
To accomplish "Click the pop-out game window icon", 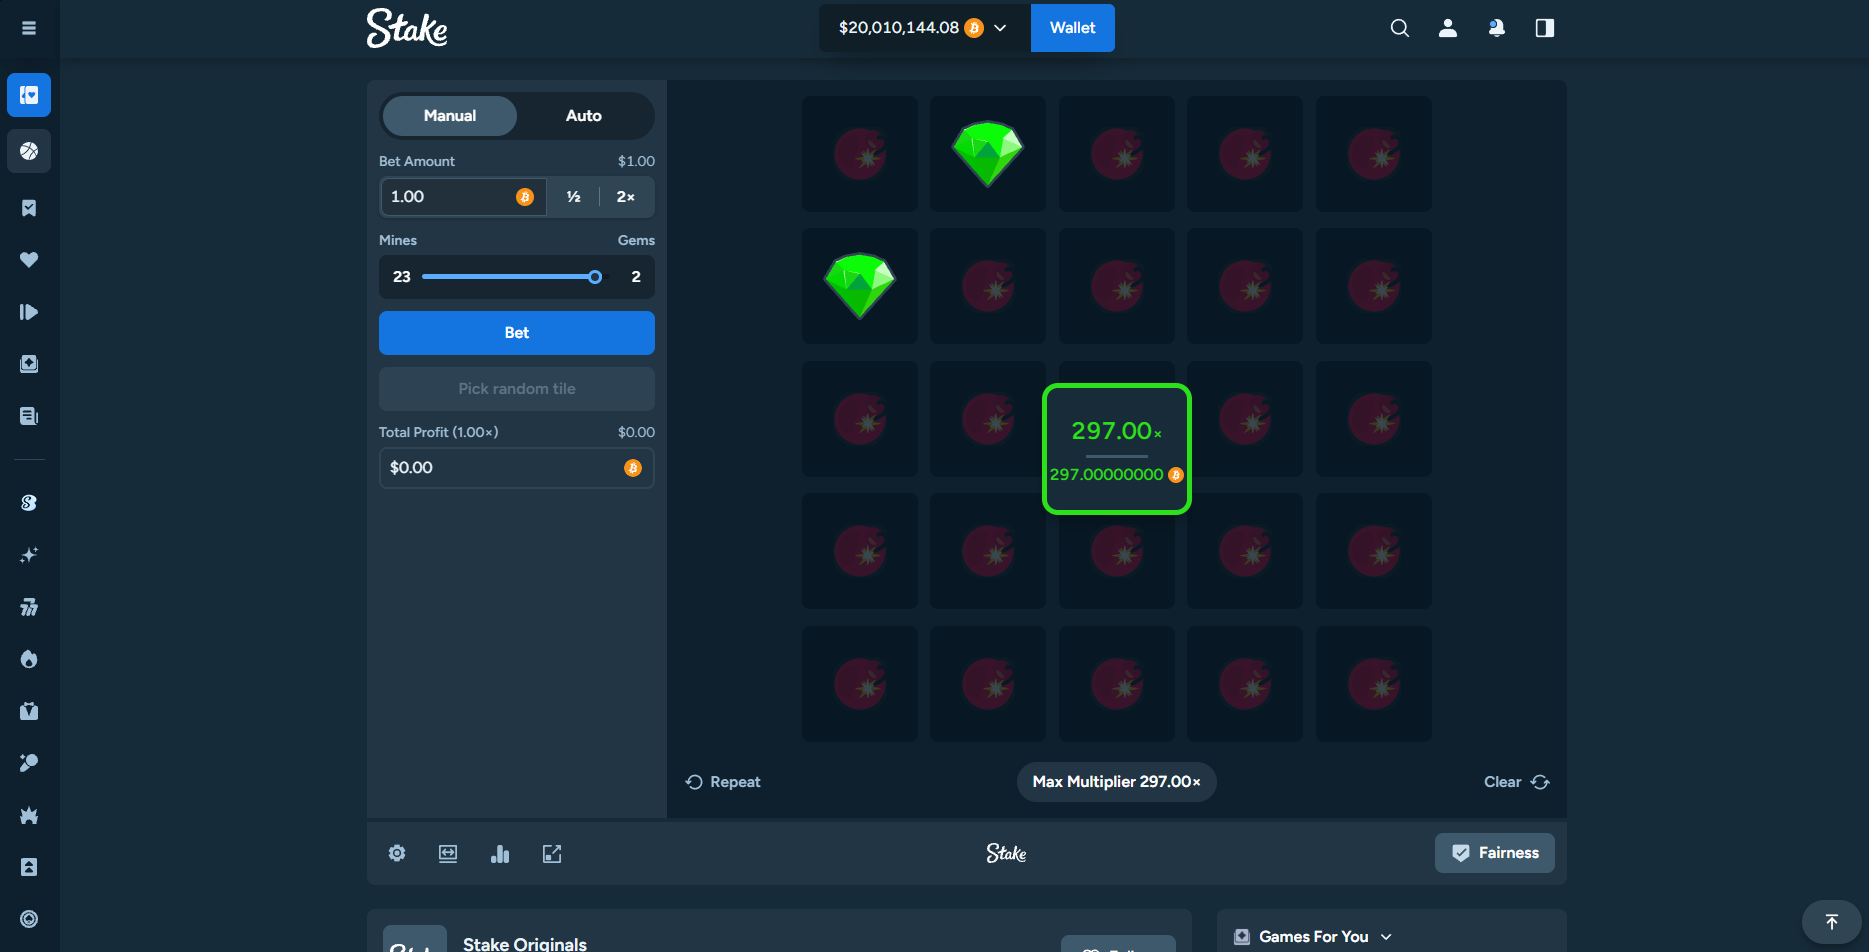I will (x=552, y=853).
